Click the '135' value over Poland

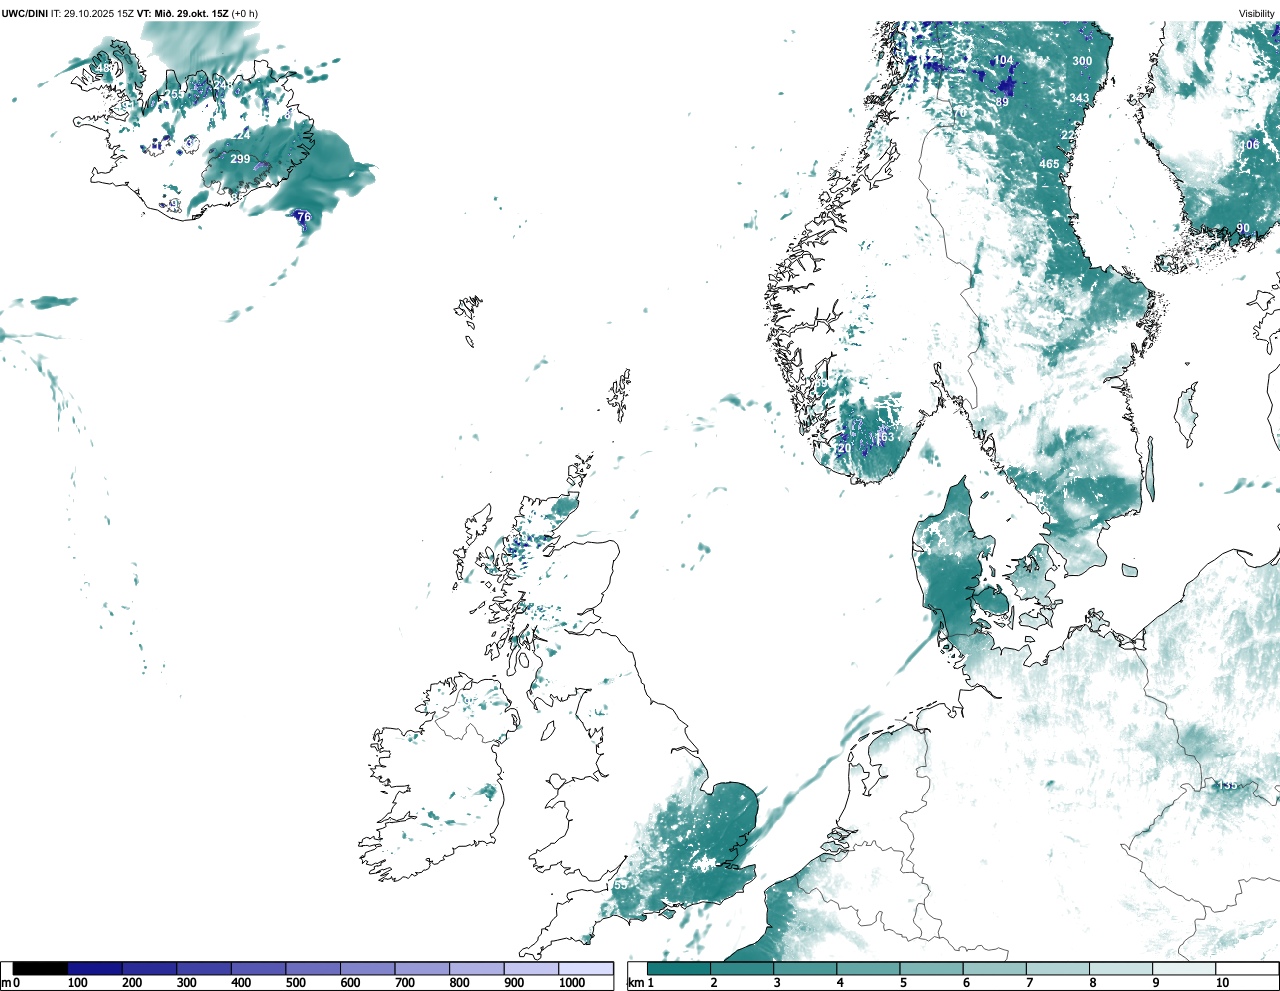[x=1227, y=785]
